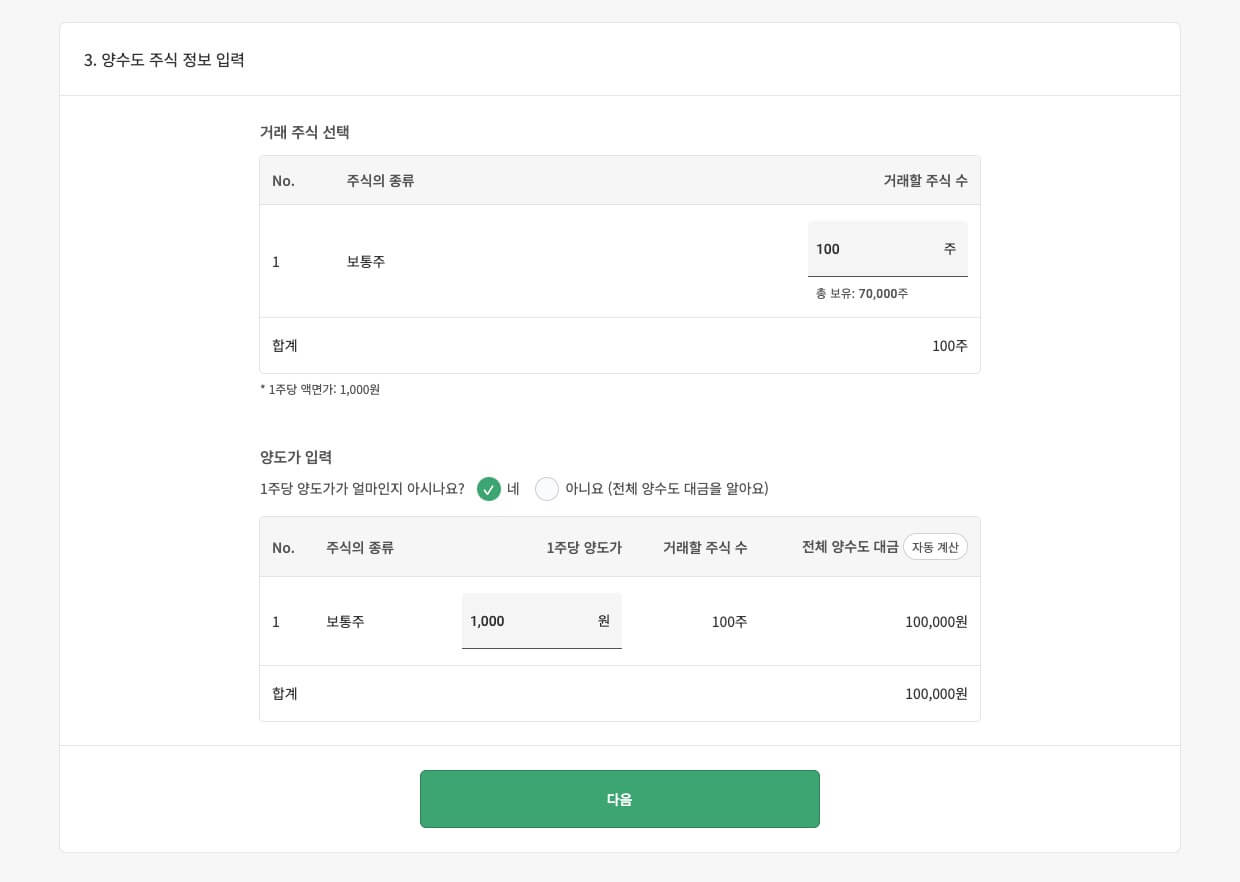Select the 아니요 radio button
Screen dimensions: 1240x882
[547, 489]
